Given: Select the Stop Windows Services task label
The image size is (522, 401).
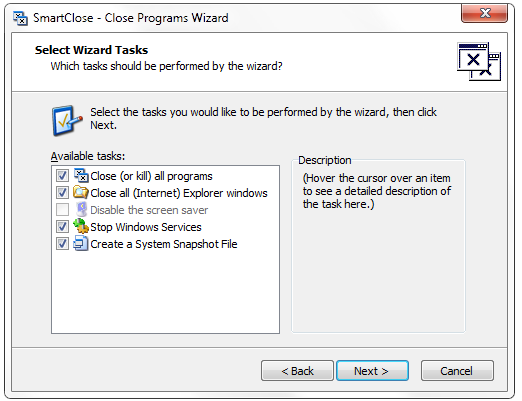Looking at the screenshot, I should click(146, 227).
